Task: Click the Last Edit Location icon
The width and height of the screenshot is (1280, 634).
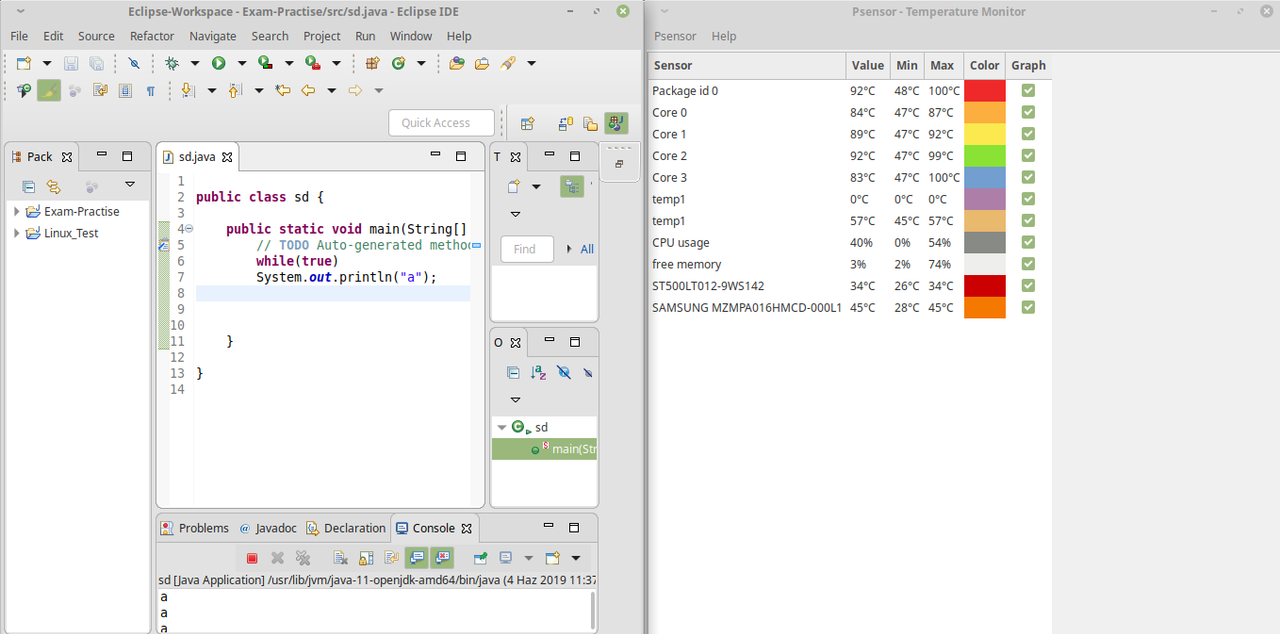Action: 283,90
